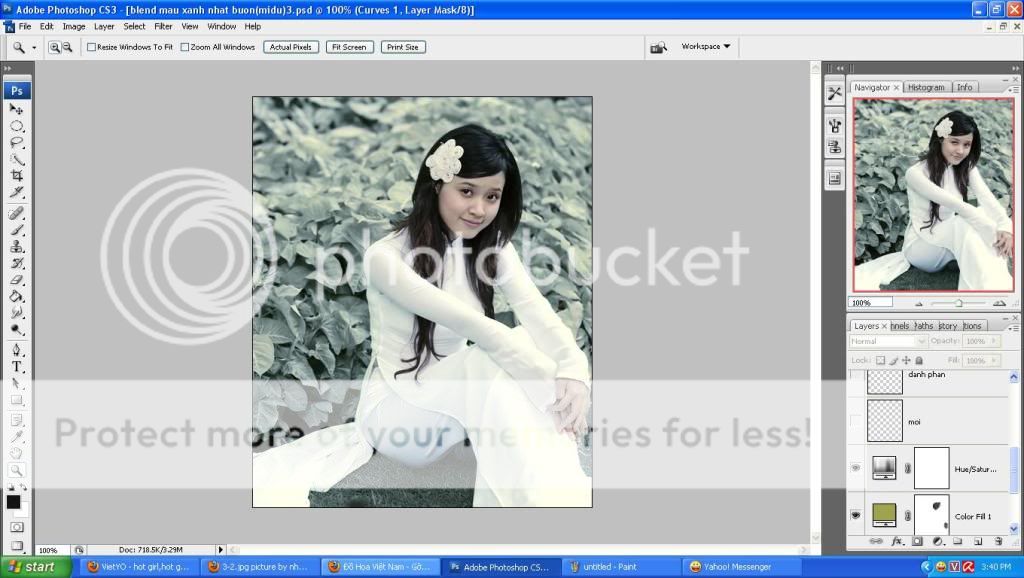Add a layer style with the fx button
This screenshot has width=1024, height=578.
pyautogui.click(x=897, y=541)
